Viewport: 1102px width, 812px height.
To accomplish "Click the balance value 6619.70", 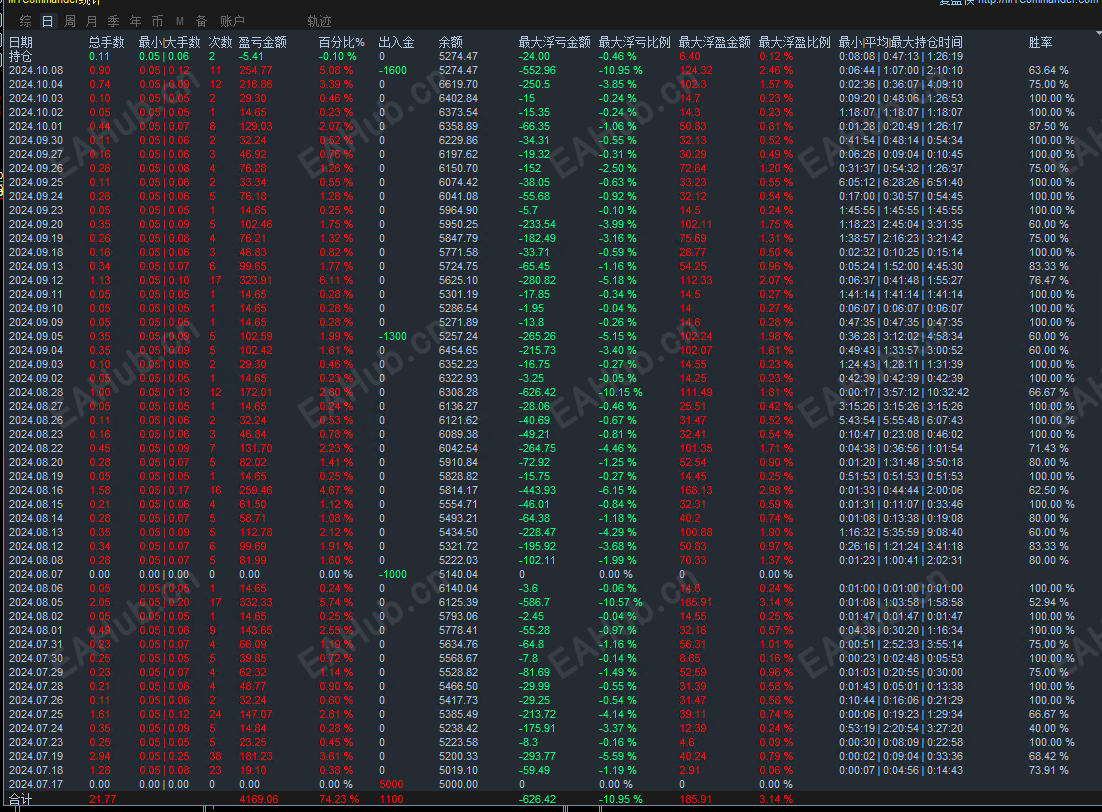I will (458, 84).
